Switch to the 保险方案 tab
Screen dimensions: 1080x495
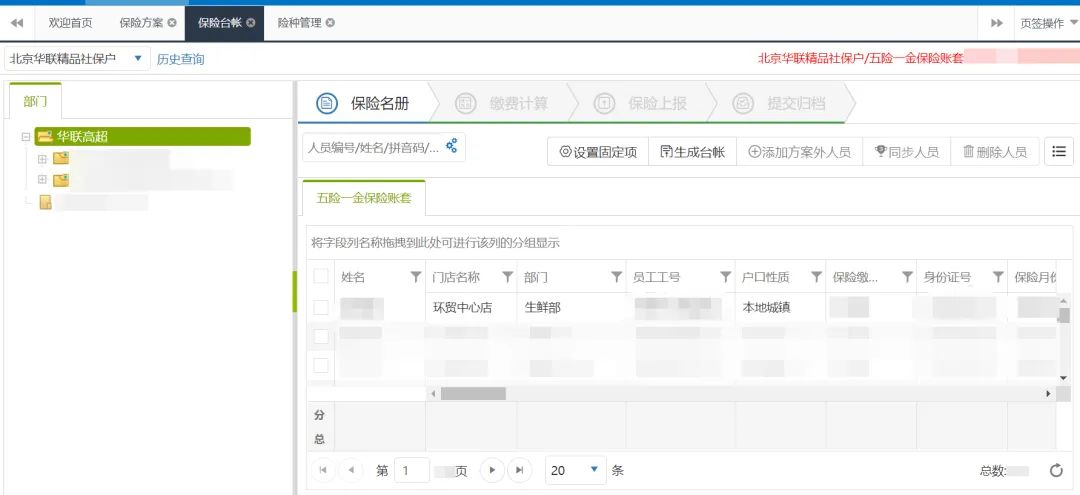coord(141,23)
